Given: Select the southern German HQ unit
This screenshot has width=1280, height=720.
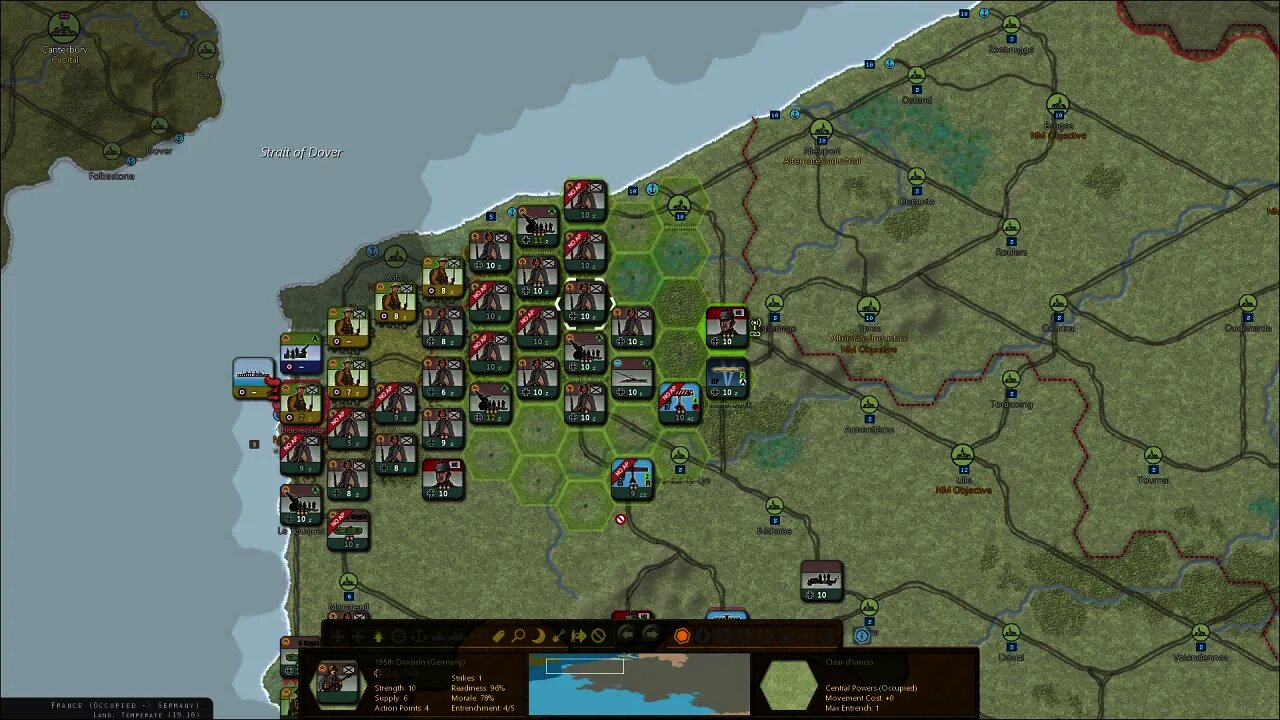Looking at the screenshot, I should 443,479.
